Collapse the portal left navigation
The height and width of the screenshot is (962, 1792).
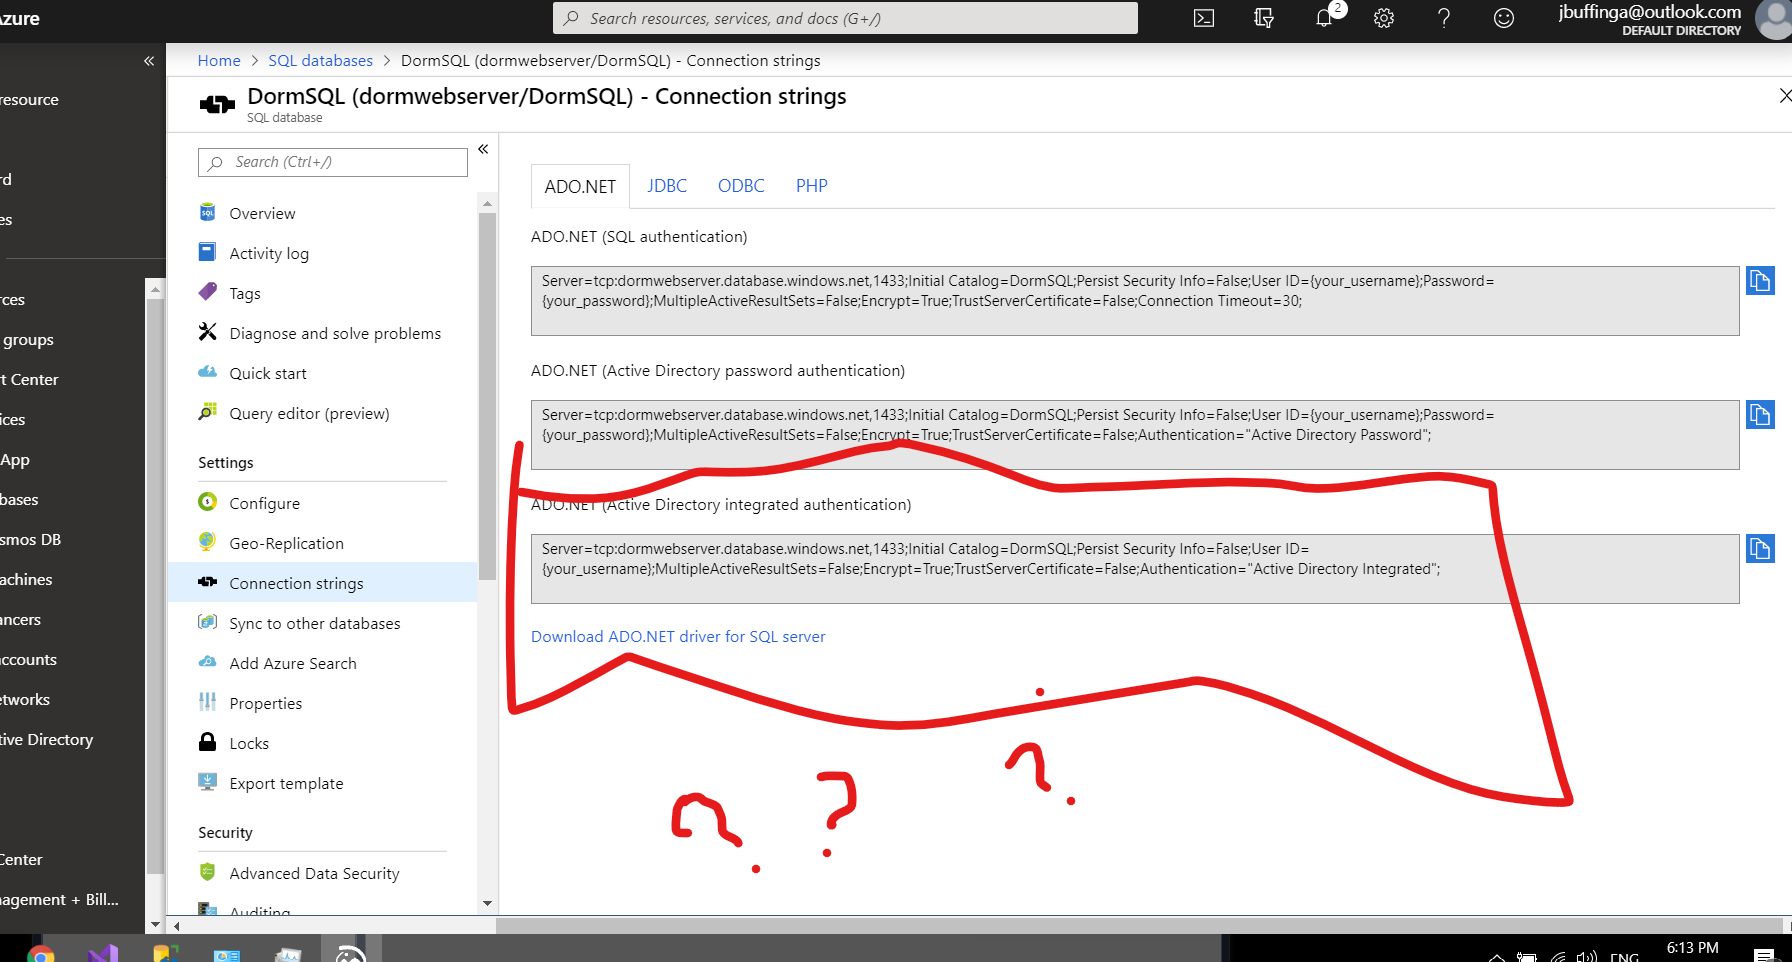click(149, 61)
